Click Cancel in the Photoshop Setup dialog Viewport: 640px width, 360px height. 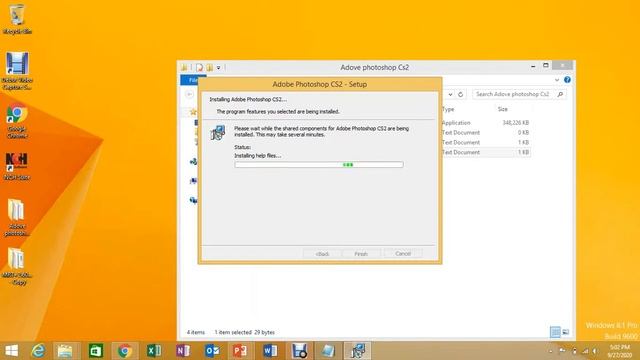coord(403,253)
